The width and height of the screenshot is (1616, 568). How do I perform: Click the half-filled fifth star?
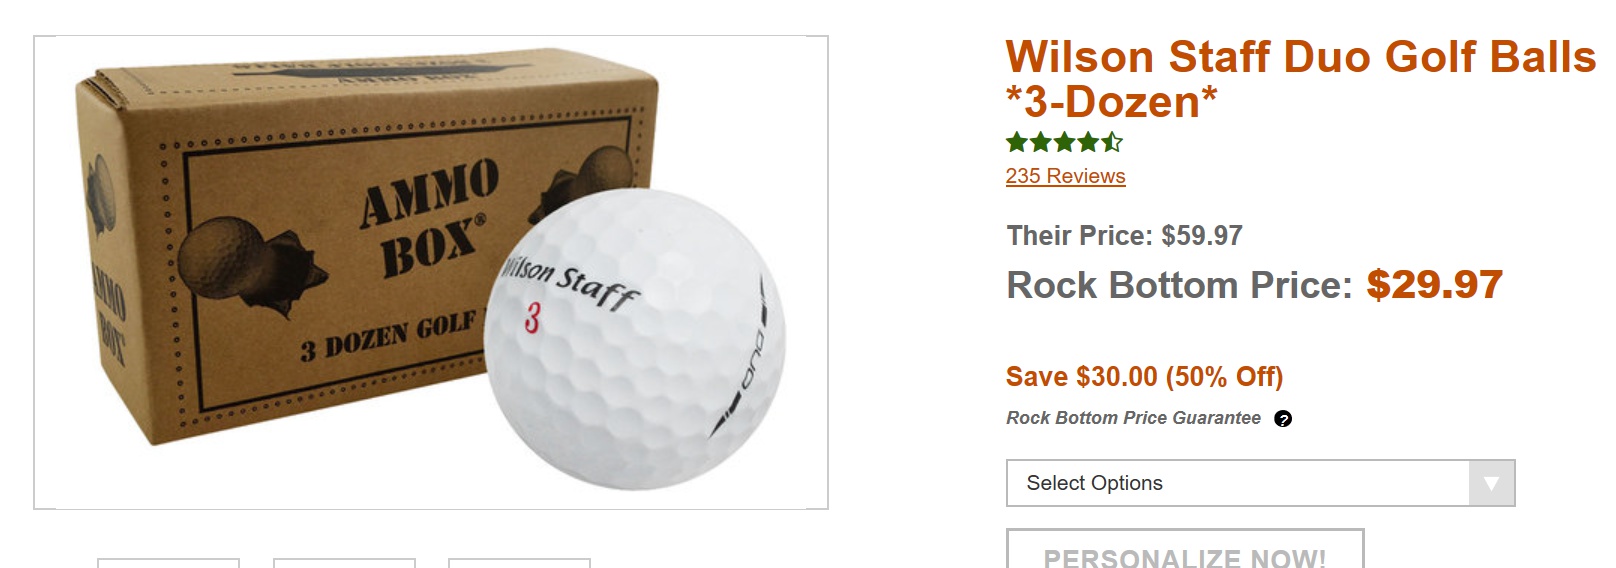point(1112,142)
